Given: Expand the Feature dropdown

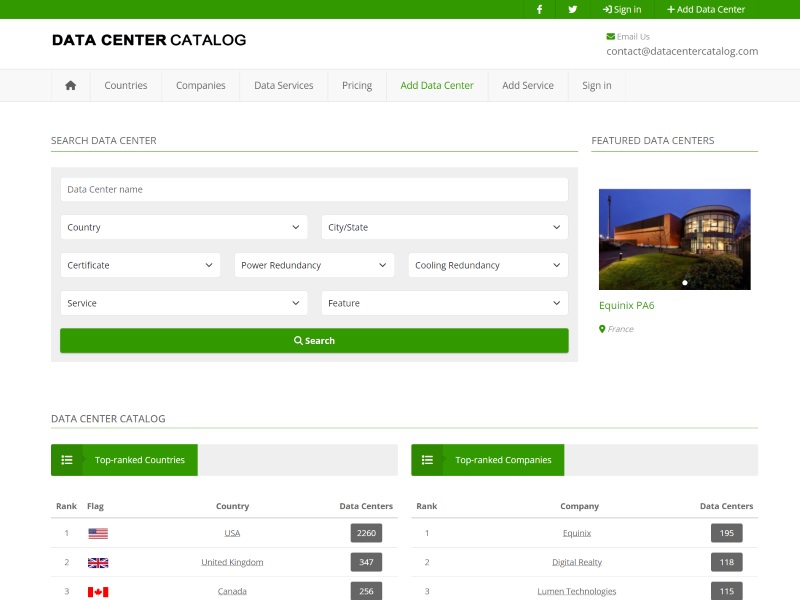Looking at the screenshot, I should 444,303.
